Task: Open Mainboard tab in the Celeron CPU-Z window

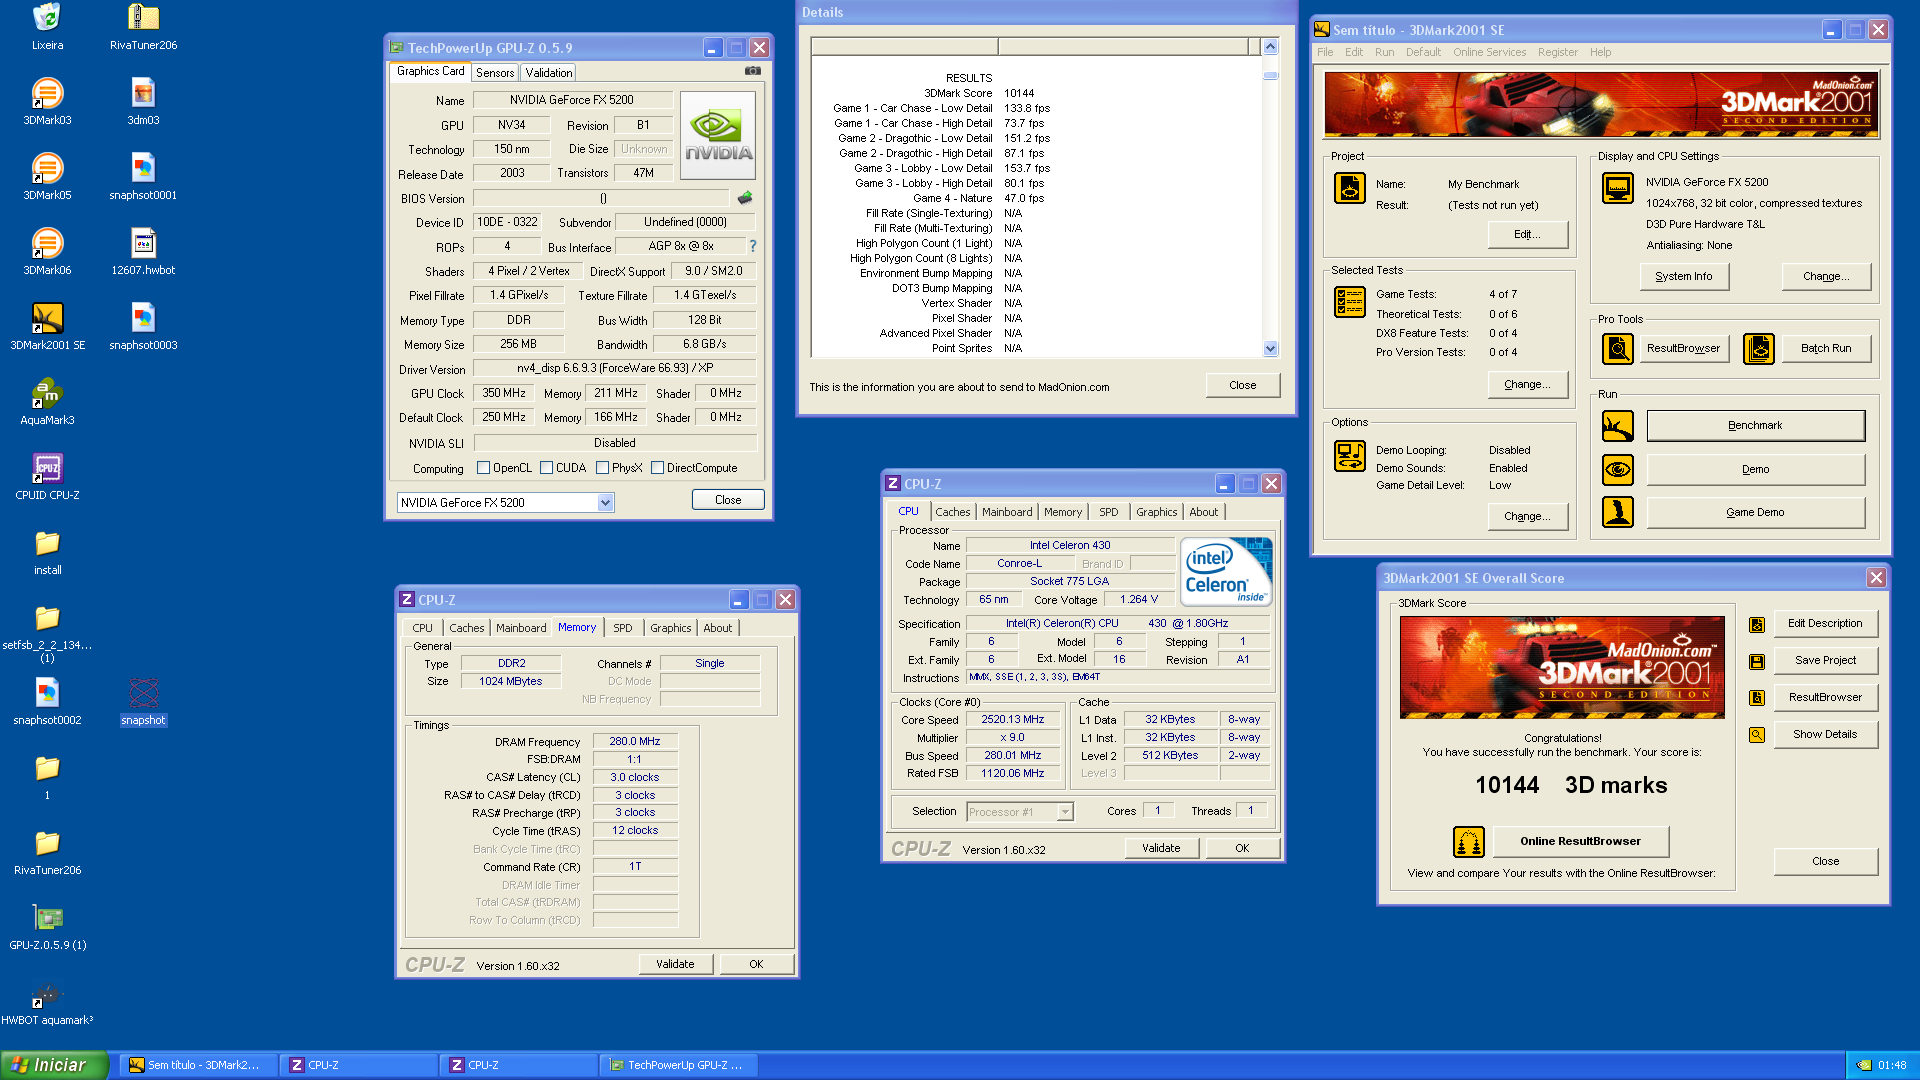Action: click(1007, 512)
